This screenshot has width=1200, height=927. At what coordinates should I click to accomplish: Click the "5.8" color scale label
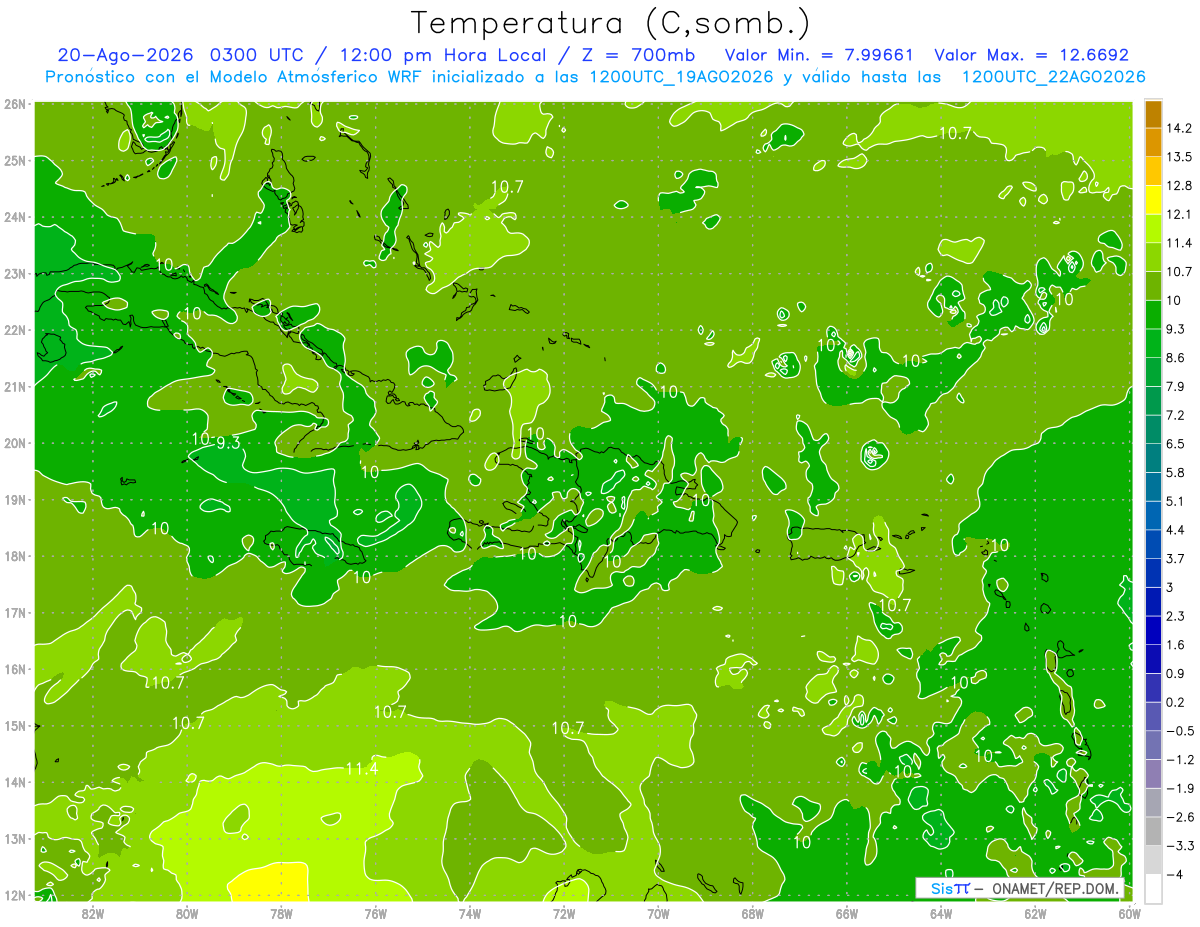1176,472
